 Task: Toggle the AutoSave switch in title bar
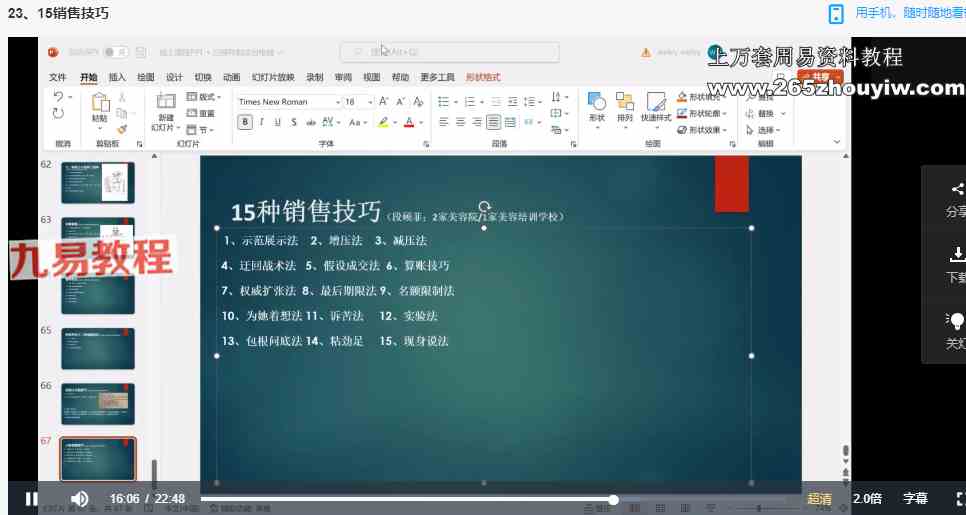point(114,52)
